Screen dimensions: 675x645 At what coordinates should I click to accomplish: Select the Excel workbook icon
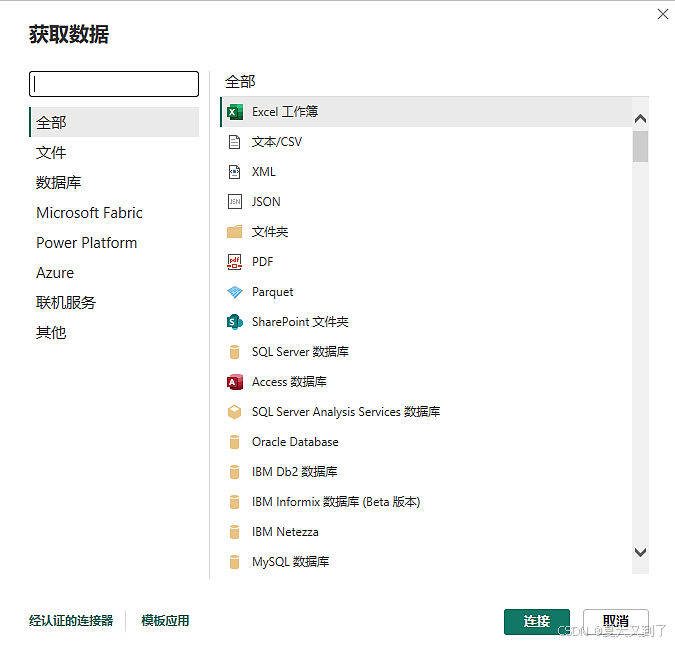pyautogui.click(x=235, y=112)
